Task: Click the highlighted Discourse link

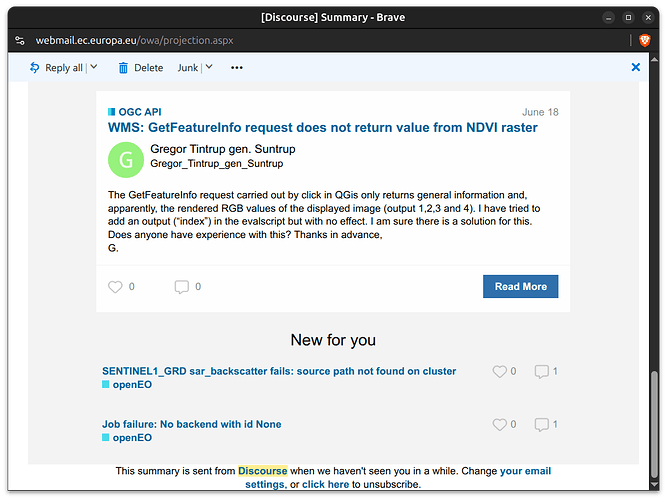Action: (262, 471)
